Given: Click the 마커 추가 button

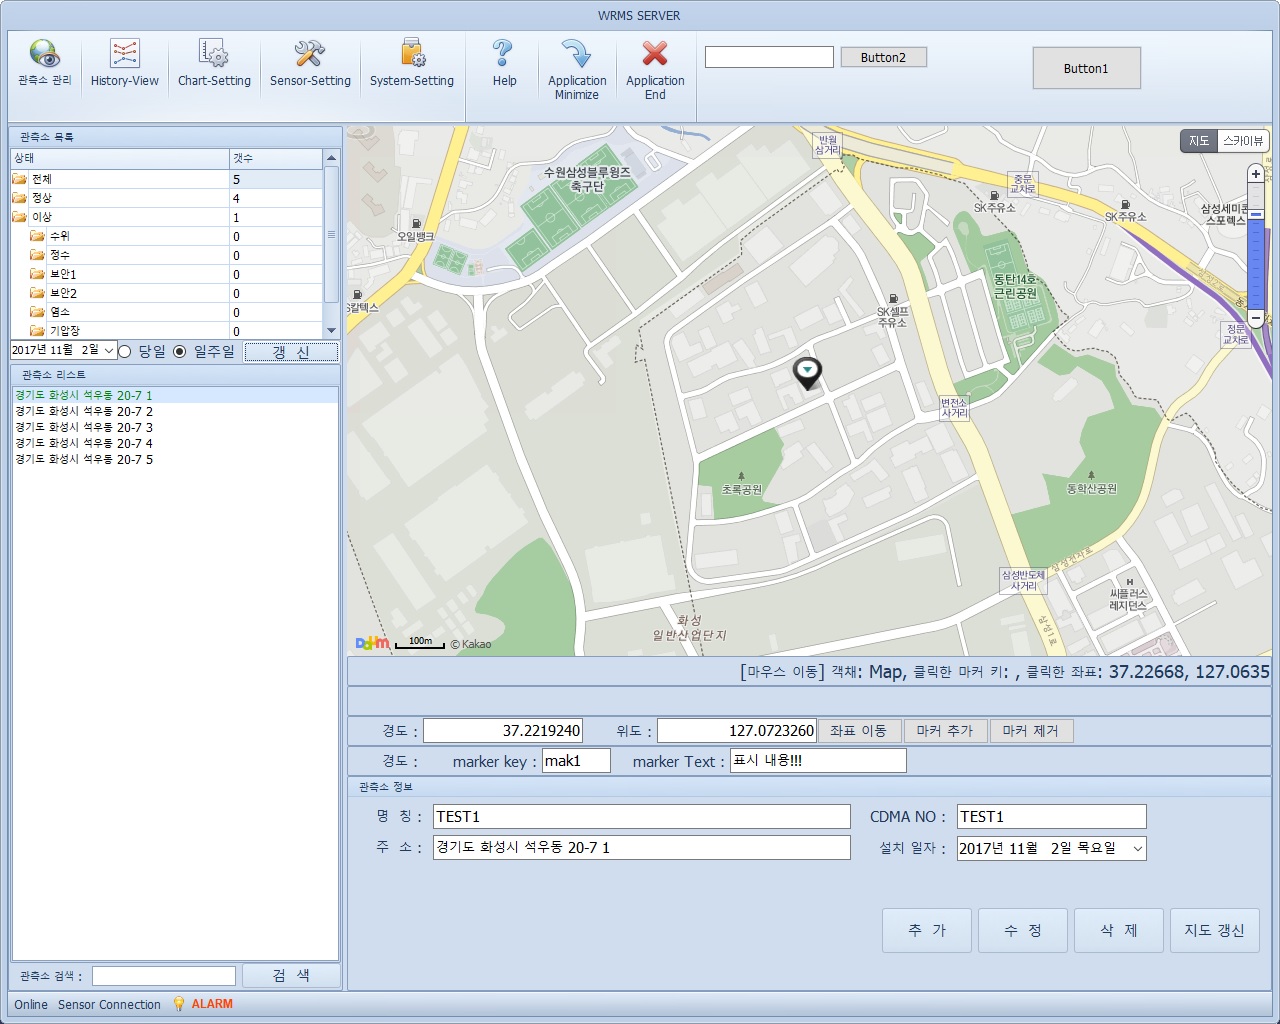Looking at the screenshot, I should [x=945, y=731].
